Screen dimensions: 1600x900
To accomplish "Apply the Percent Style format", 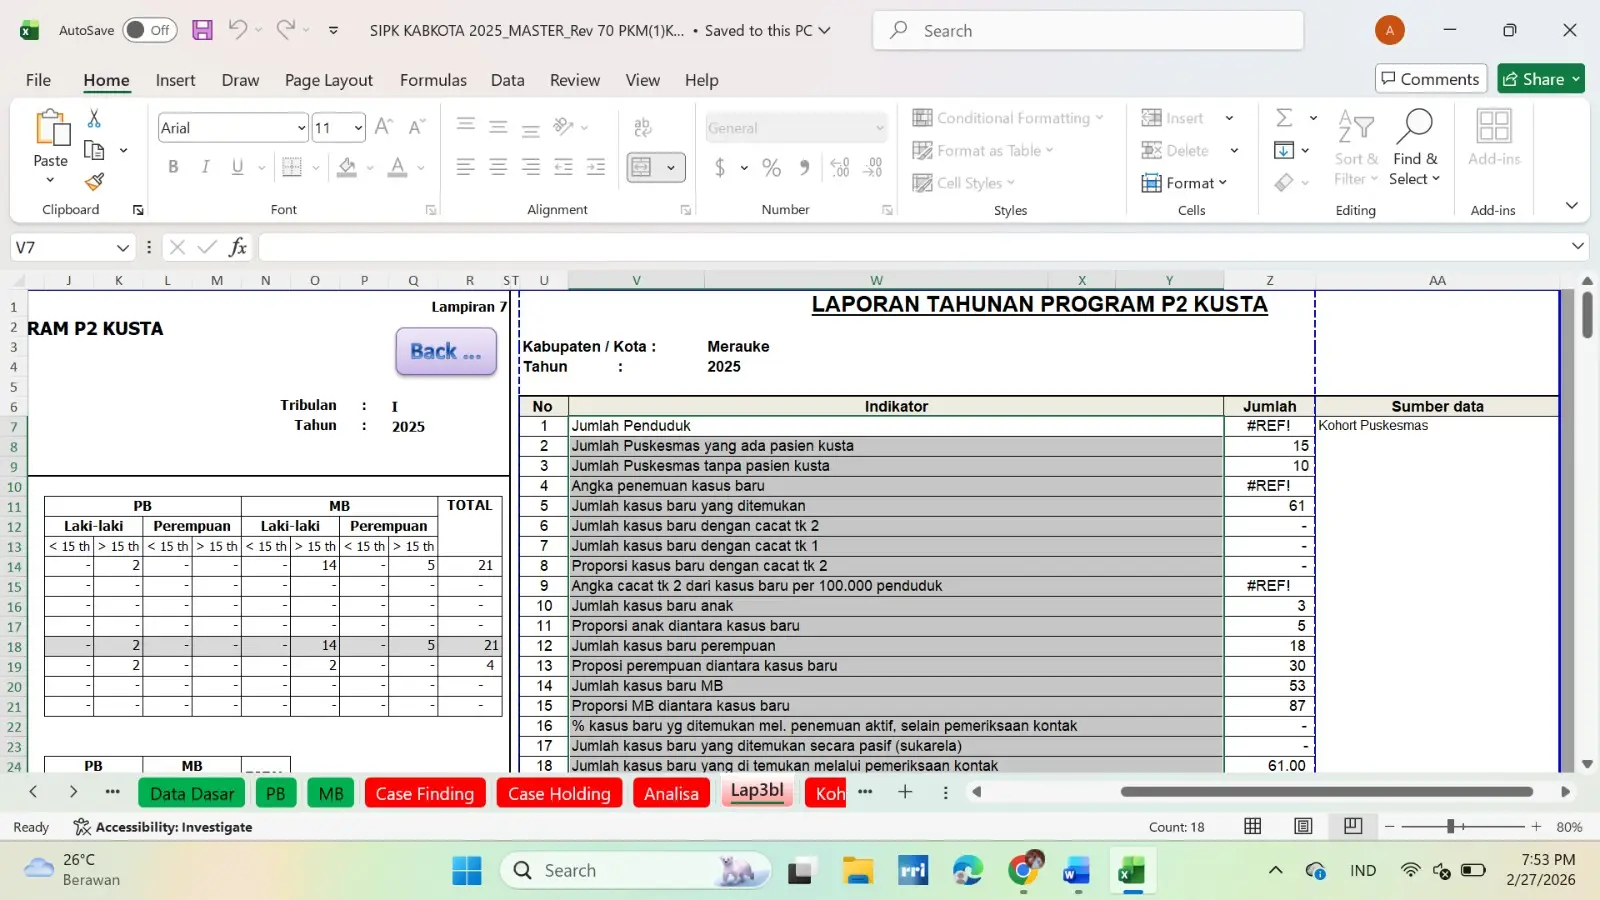I will point(771,168).
